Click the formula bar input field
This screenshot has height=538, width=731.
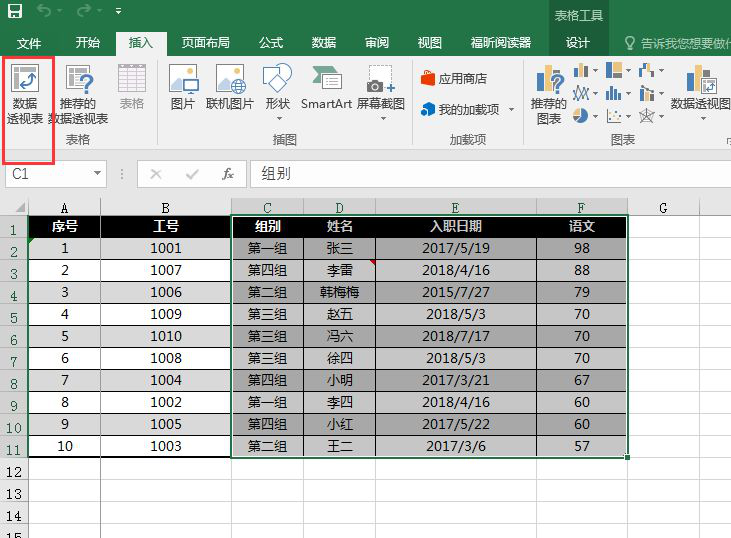click(480, 174)
